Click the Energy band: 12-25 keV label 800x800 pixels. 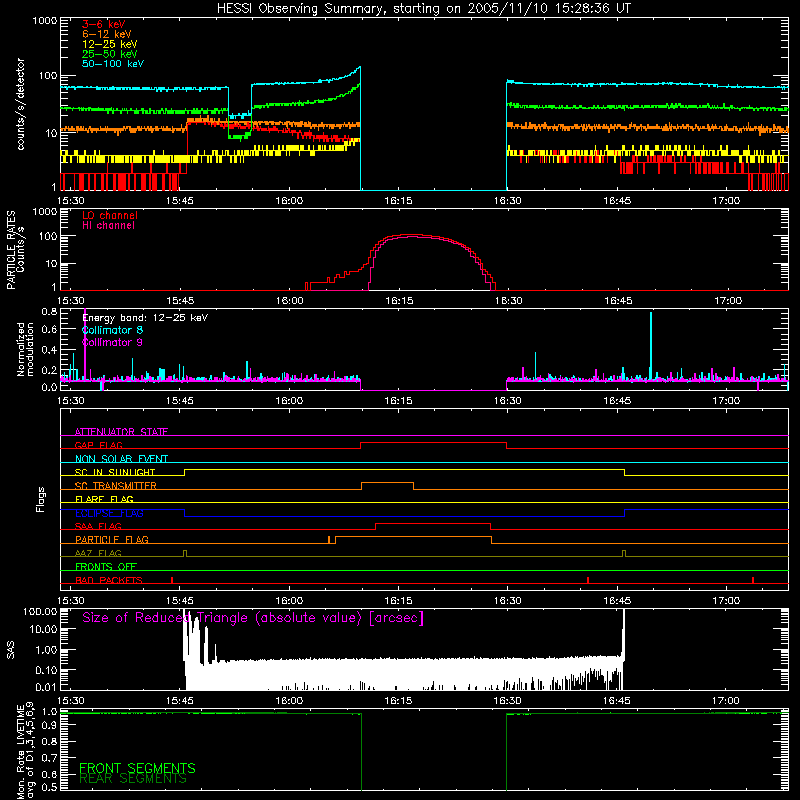pos(145,318)
